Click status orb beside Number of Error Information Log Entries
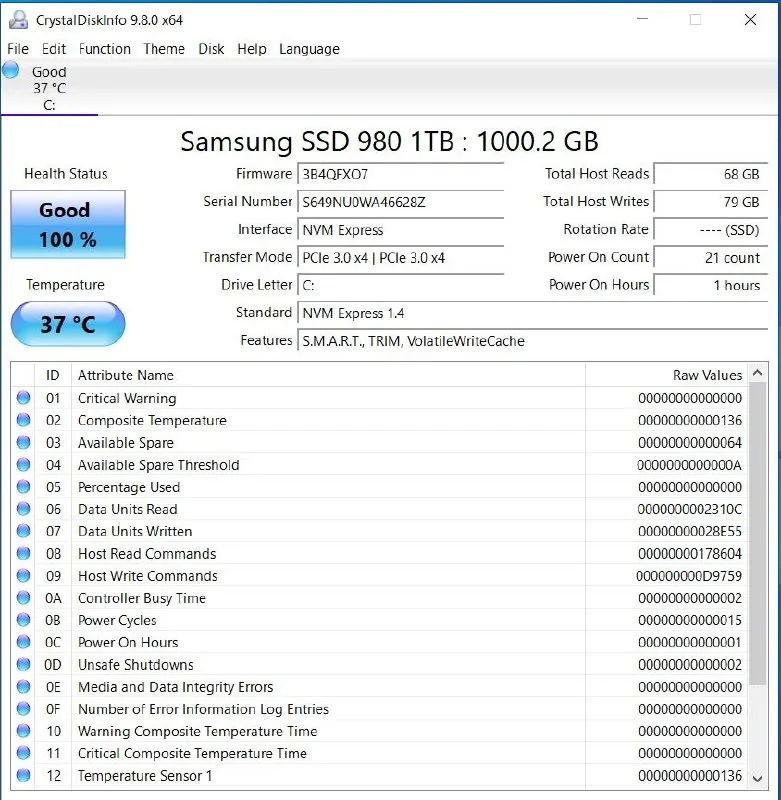Screen dimensions: 781x800 point(23,709)
